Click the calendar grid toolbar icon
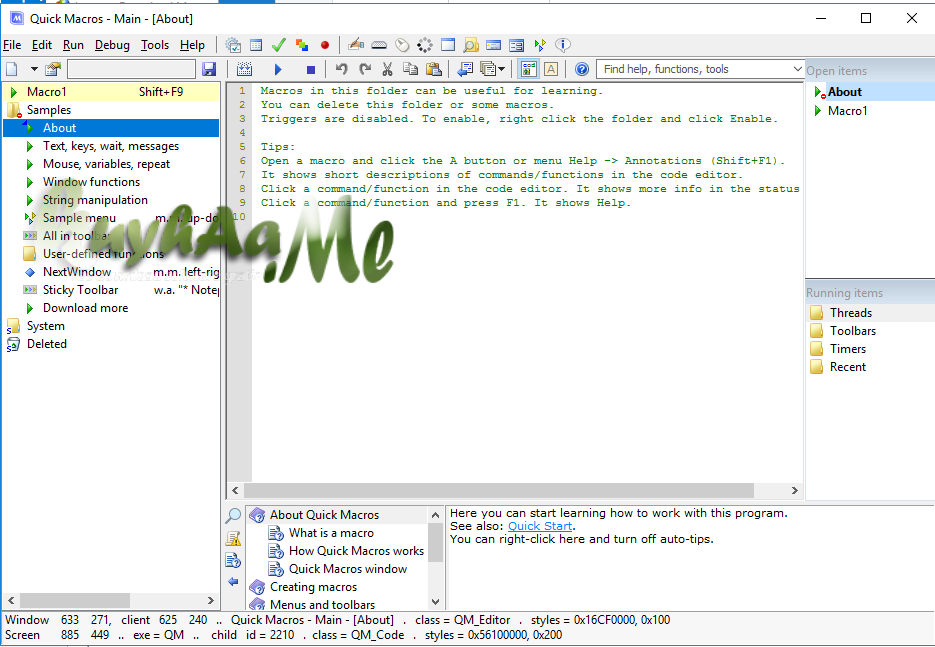Screen dimensions: 935x647 256,45
